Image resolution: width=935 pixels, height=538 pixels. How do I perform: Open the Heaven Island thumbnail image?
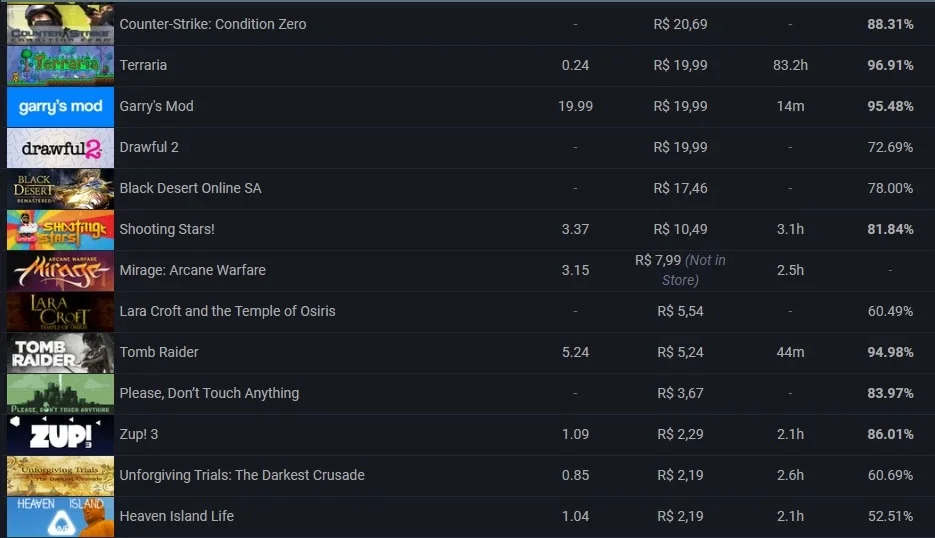click(x=60, y=517)
